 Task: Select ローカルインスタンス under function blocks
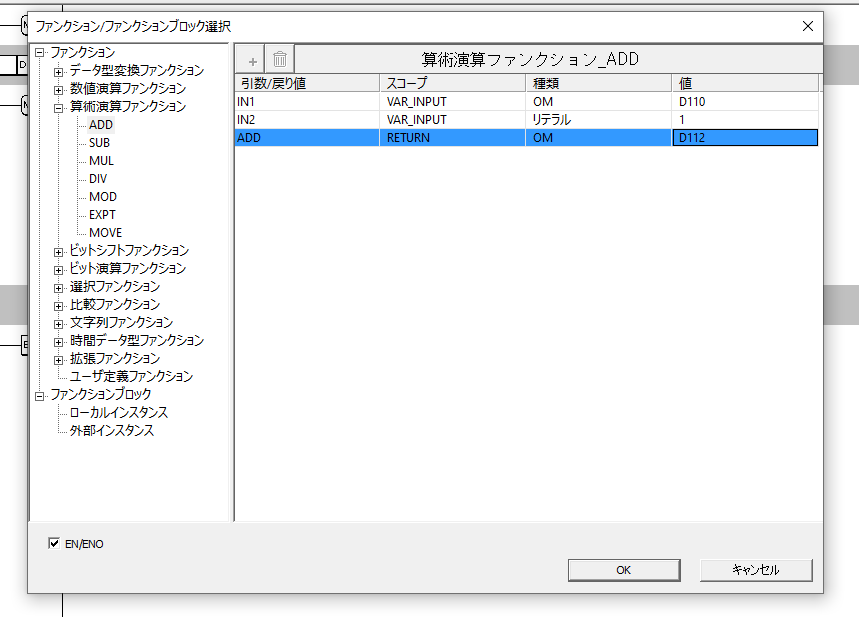click(x=119, y=413)
